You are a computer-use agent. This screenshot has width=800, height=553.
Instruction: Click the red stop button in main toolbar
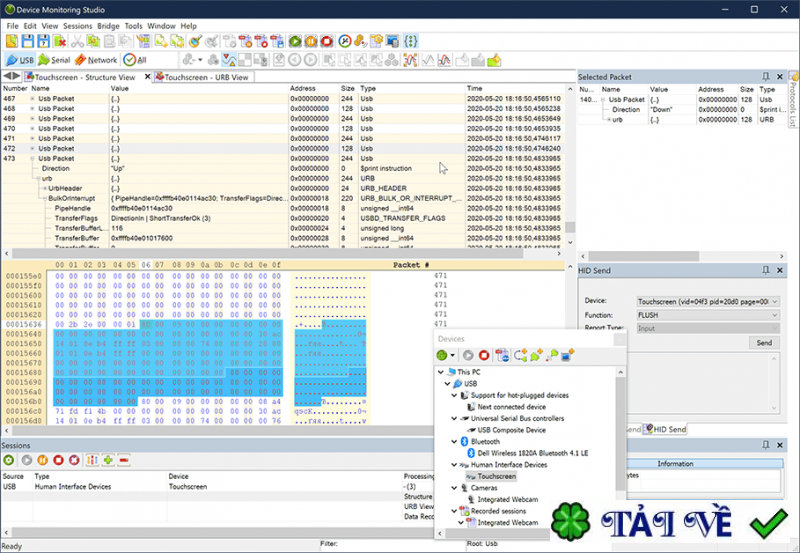327,41
